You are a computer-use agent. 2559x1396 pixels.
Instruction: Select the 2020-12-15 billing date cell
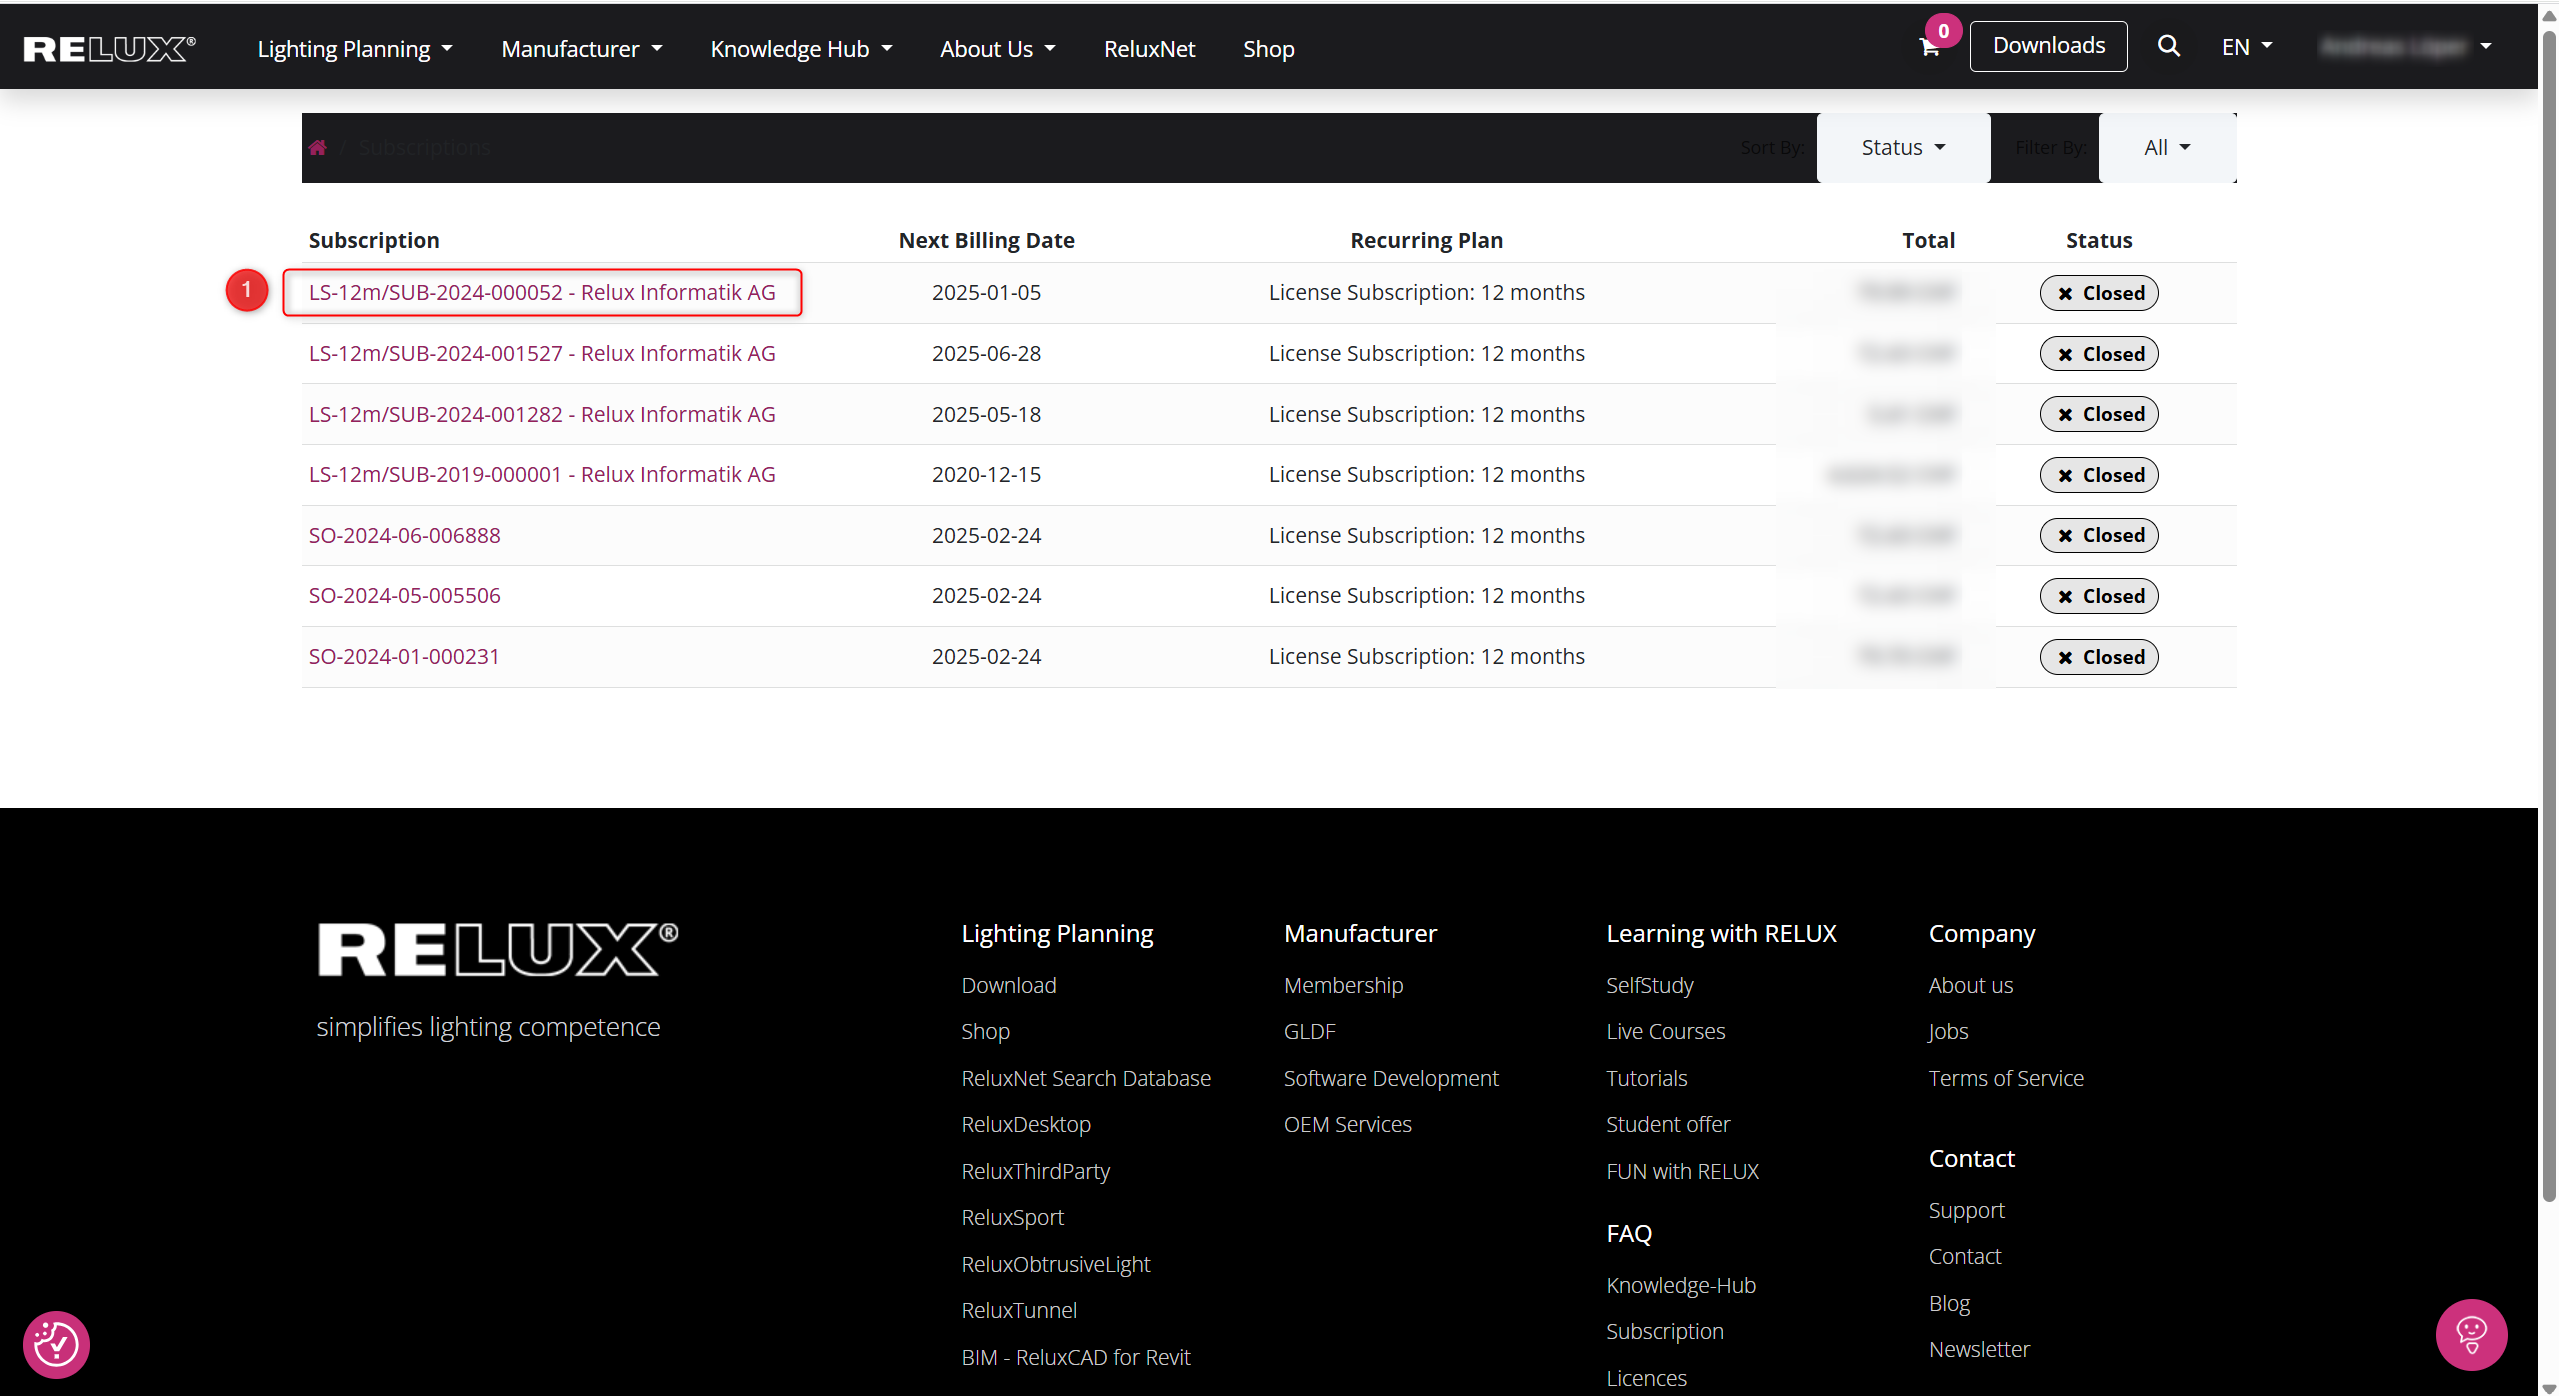point(986,474)
